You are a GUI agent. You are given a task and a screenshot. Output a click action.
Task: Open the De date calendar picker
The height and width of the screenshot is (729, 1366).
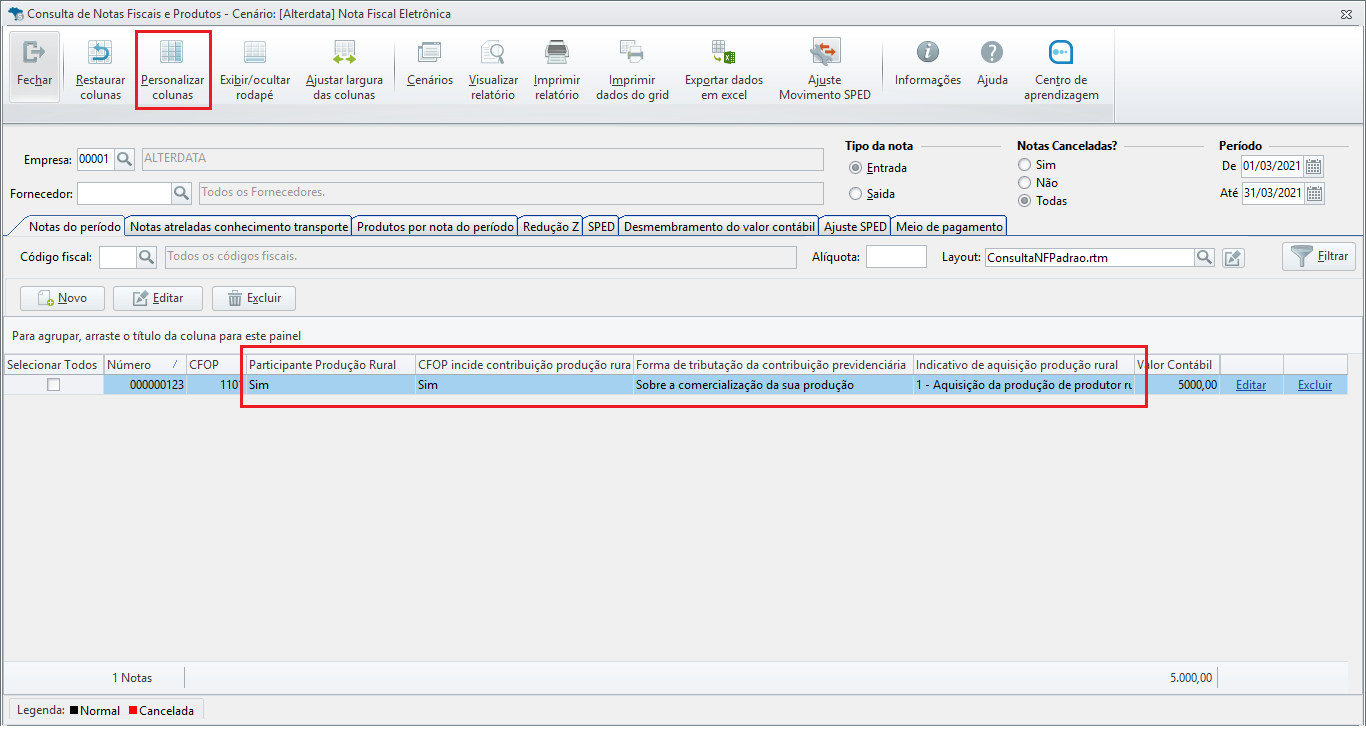click(1314, 166)
